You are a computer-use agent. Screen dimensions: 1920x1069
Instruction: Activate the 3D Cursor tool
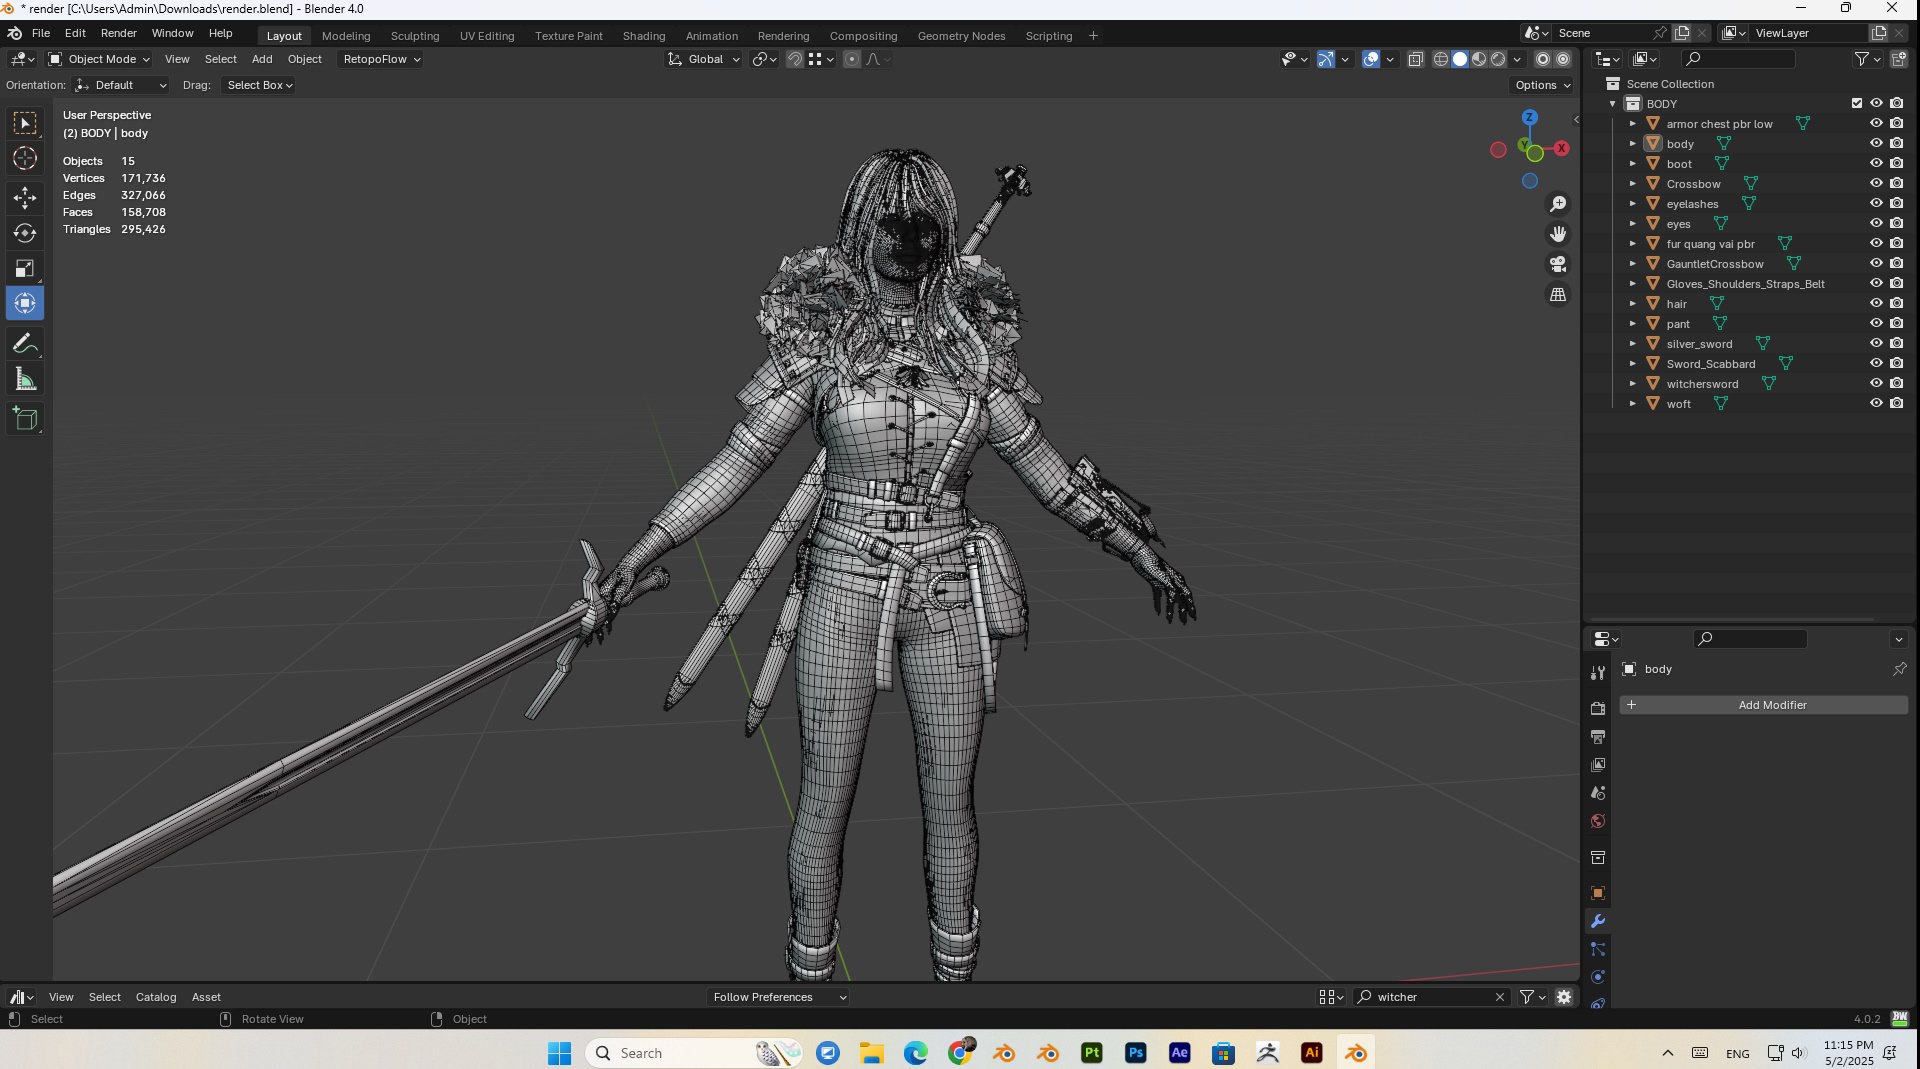25,158
